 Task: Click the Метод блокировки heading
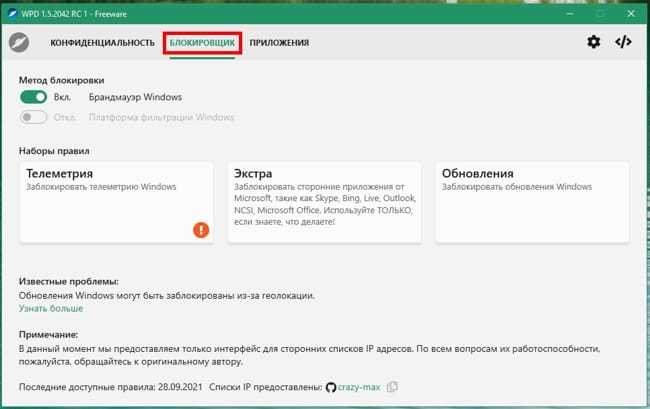[61, 80]
